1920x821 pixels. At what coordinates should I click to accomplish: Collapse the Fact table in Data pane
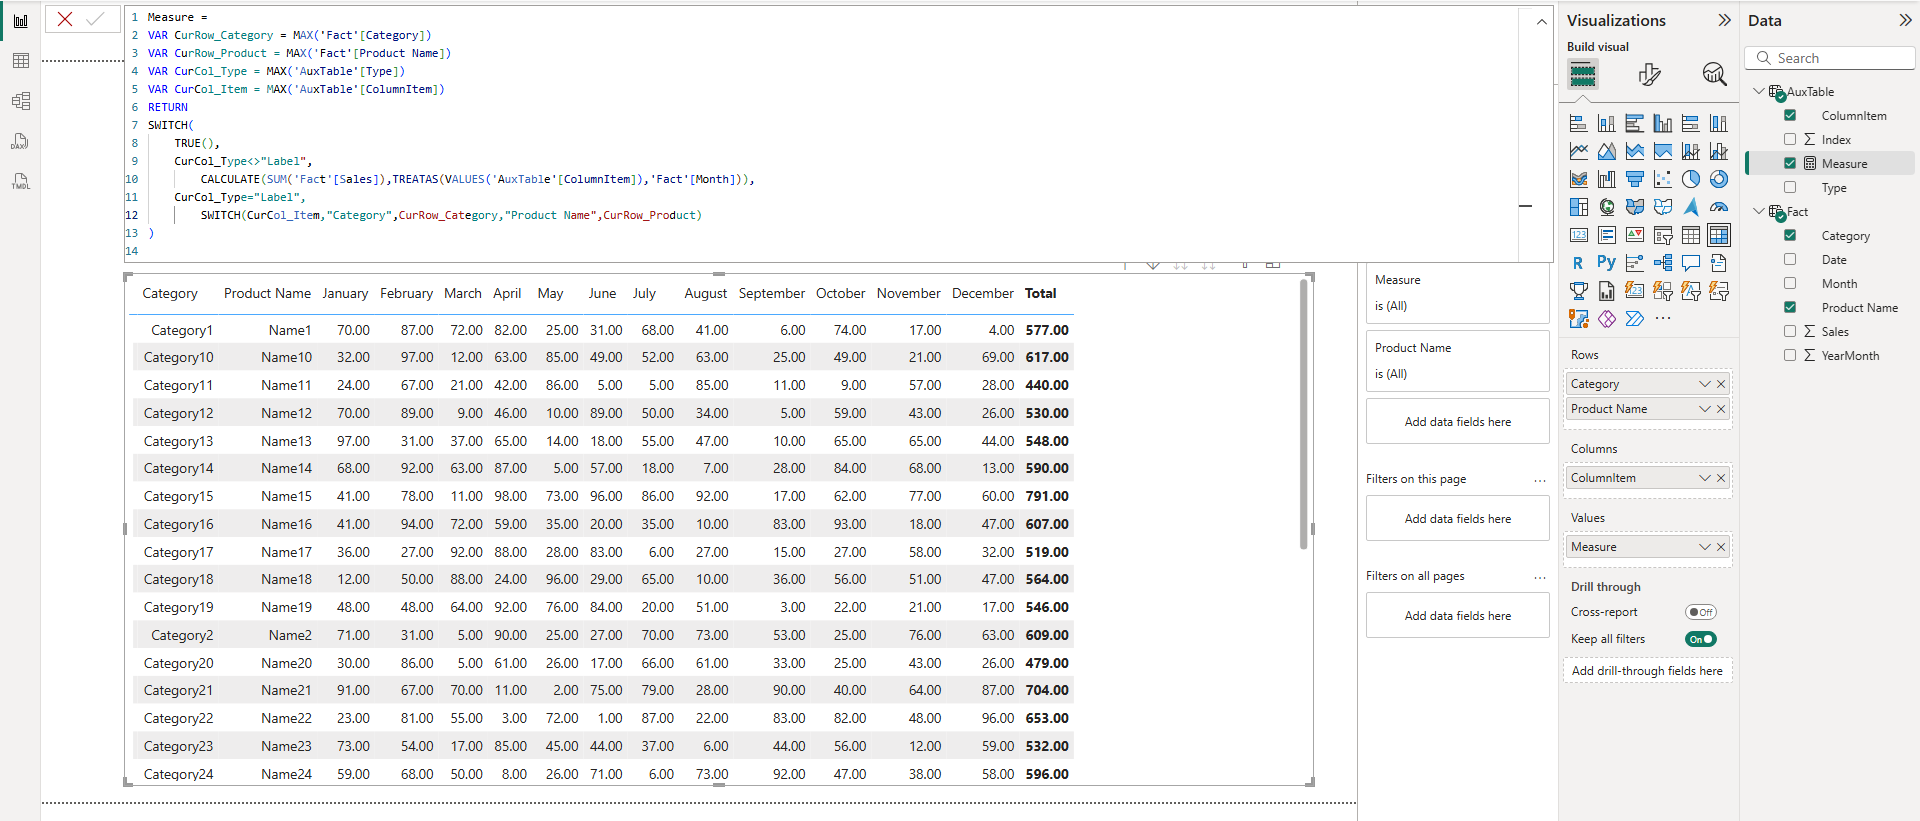coord(1759,211)
